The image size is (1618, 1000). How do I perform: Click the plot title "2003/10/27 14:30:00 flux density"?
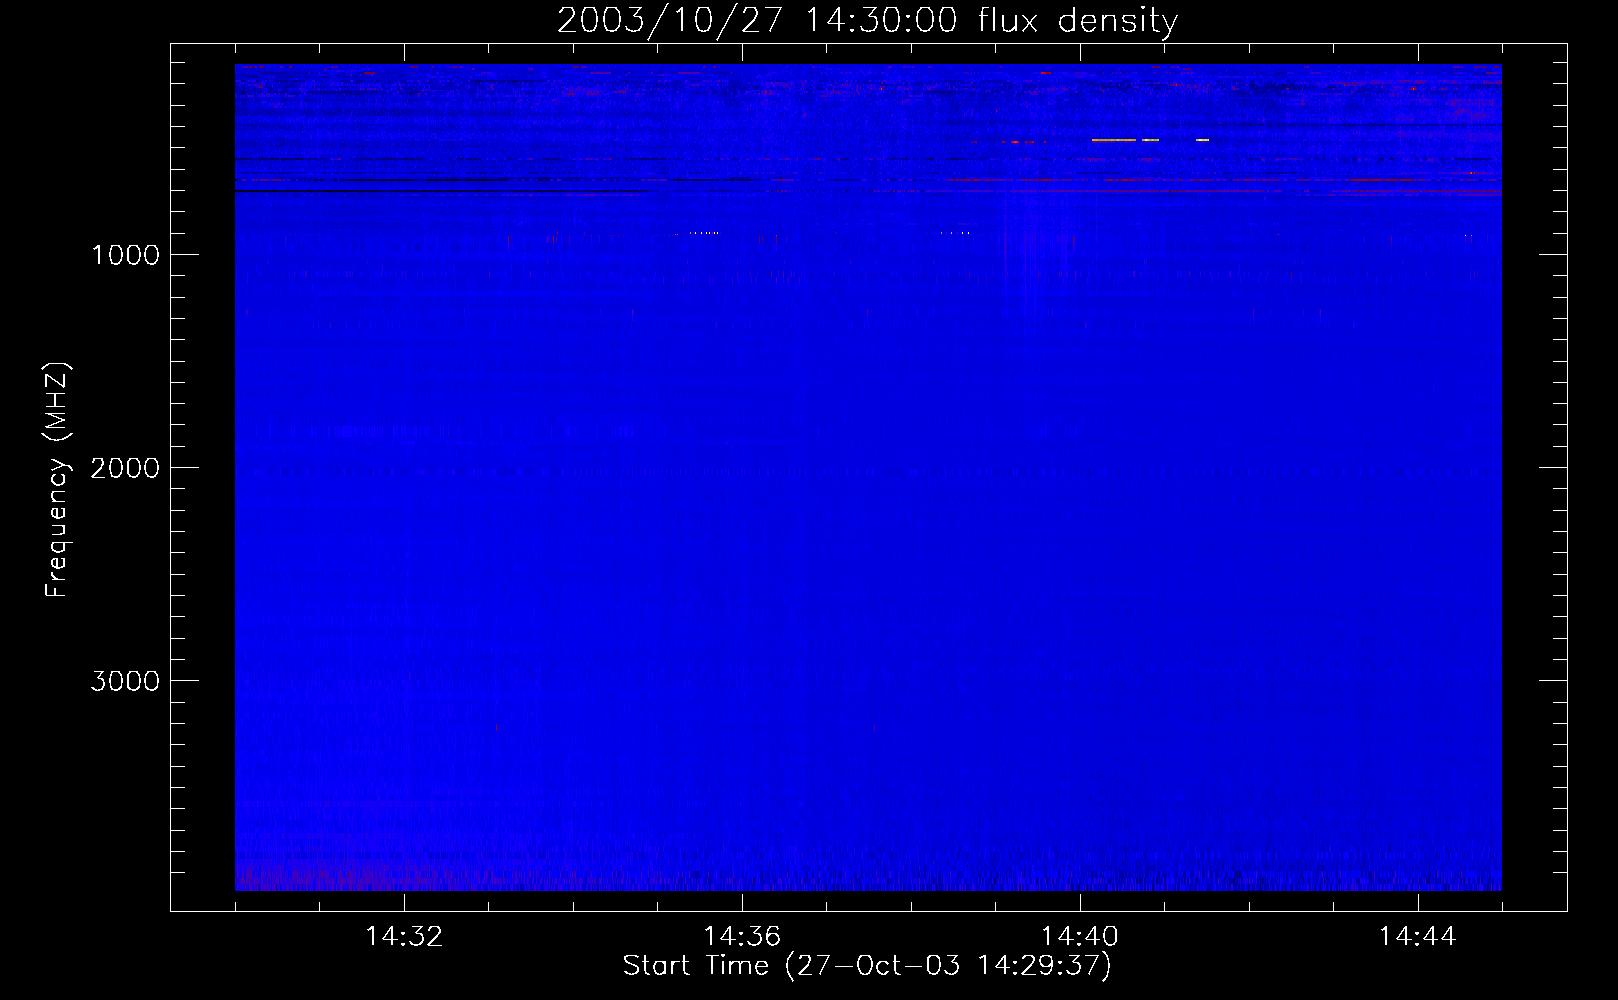pyautogui.click(x=867, y=20)
